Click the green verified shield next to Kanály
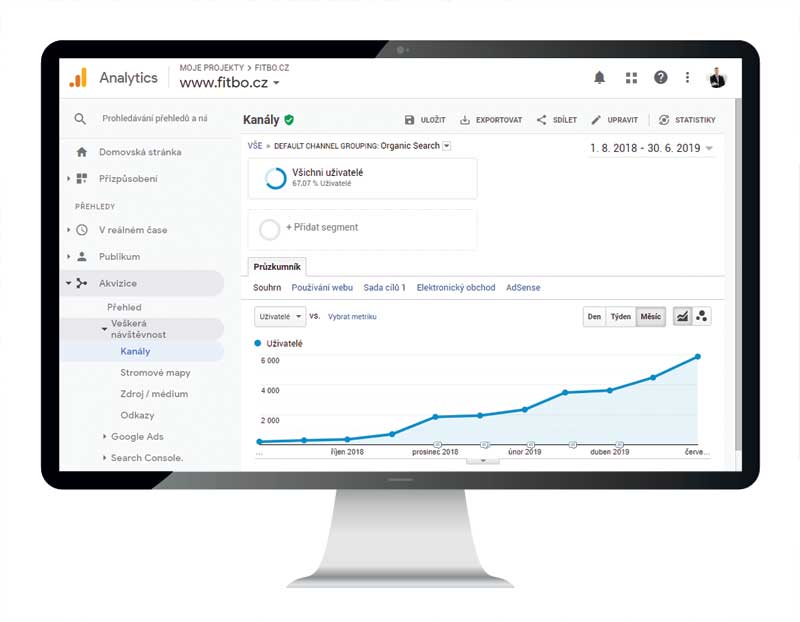The width and height of the screenshot is (800, 622). [x=289, y=120]
